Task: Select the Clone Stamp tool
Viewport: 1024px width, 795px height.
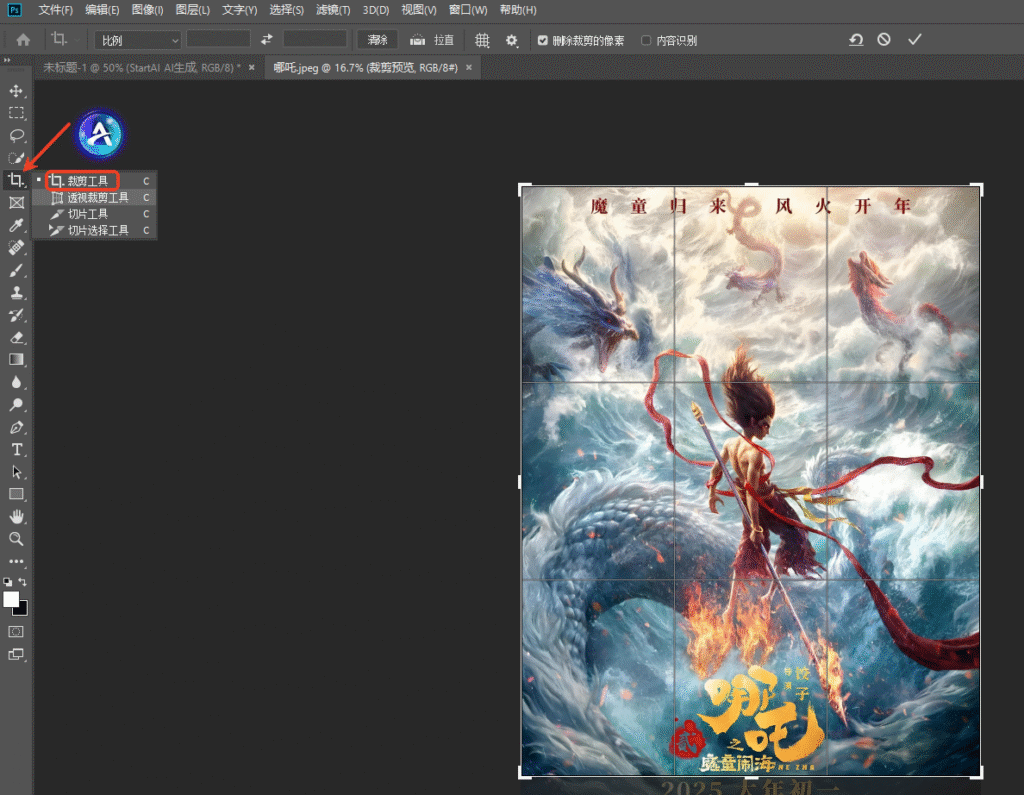Action: pyautogui.click(x=16, y=293)
